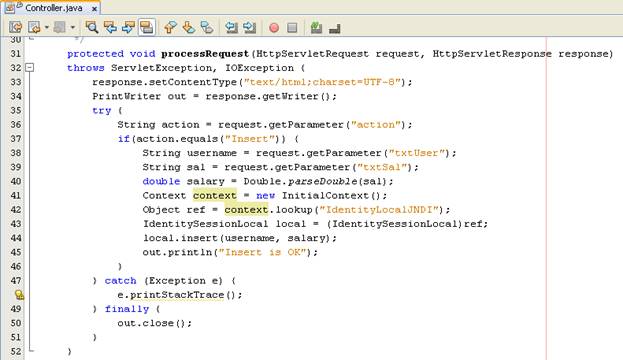The width and height of the screenshot is (623, 360).
Task: Click Find Selection magnifier icon
Action: [x=92, y=27]
